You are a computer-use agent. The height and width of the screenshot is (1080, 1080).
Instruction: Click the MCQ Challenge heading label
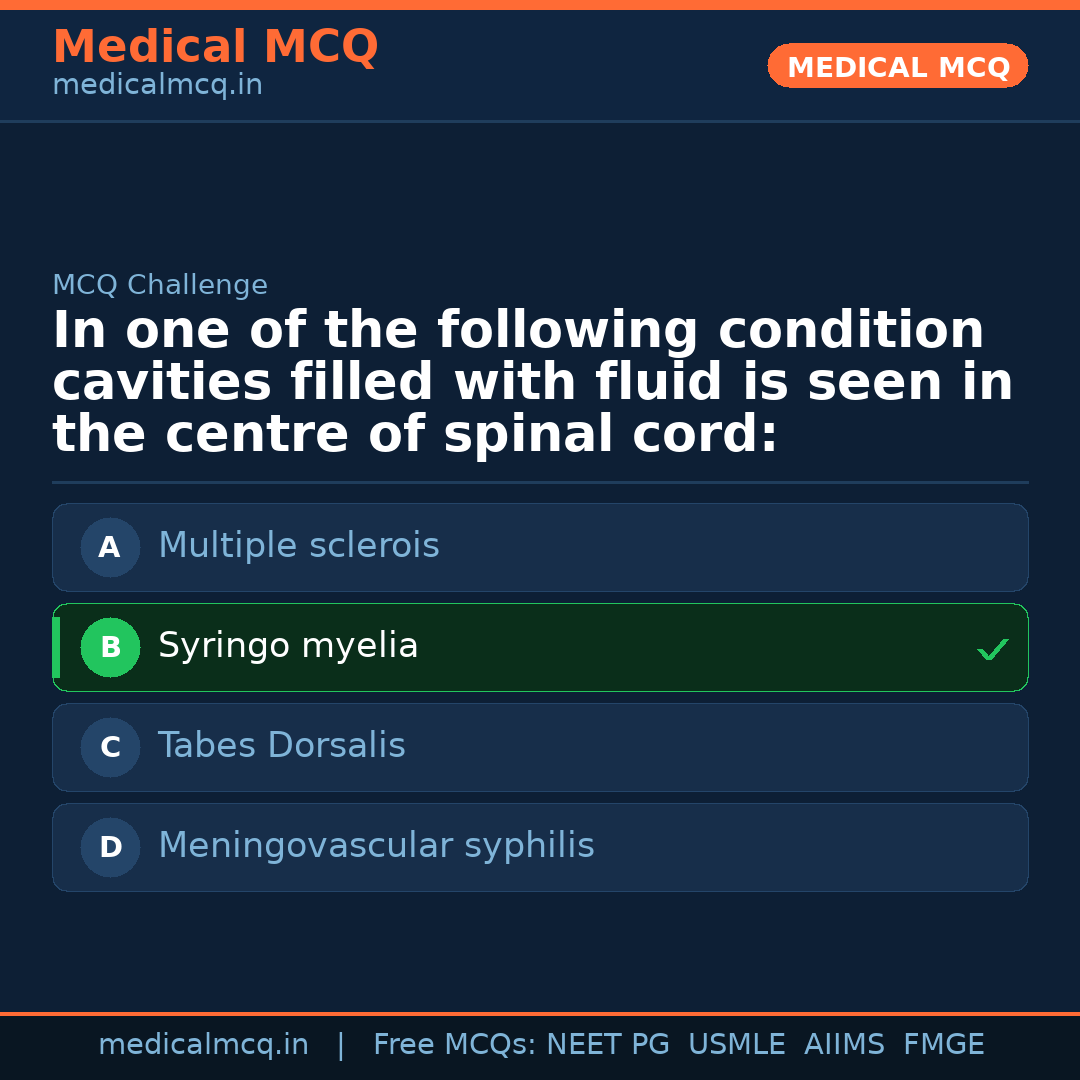[160, 286]
